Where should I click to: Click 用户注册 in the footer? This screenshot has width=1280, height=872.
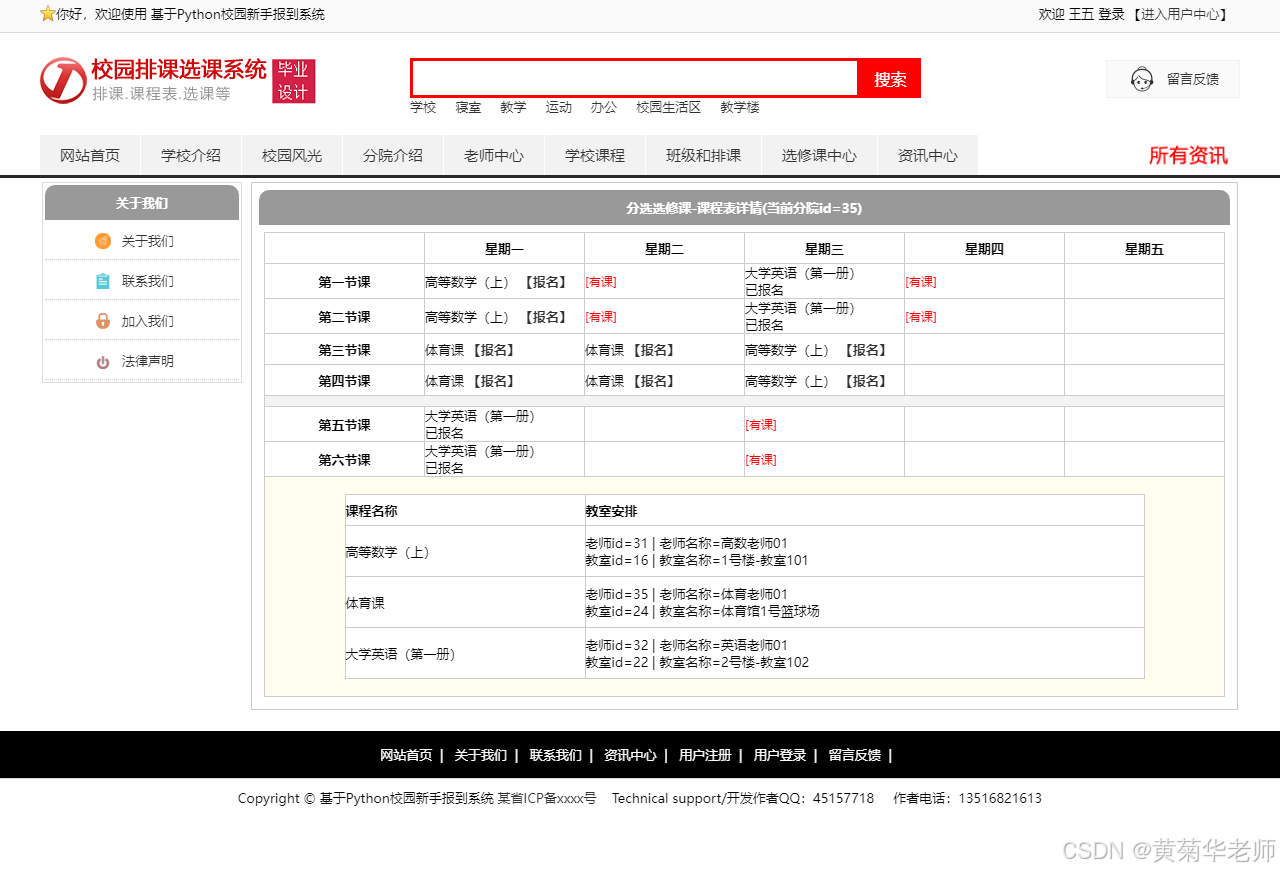[705, 755]
